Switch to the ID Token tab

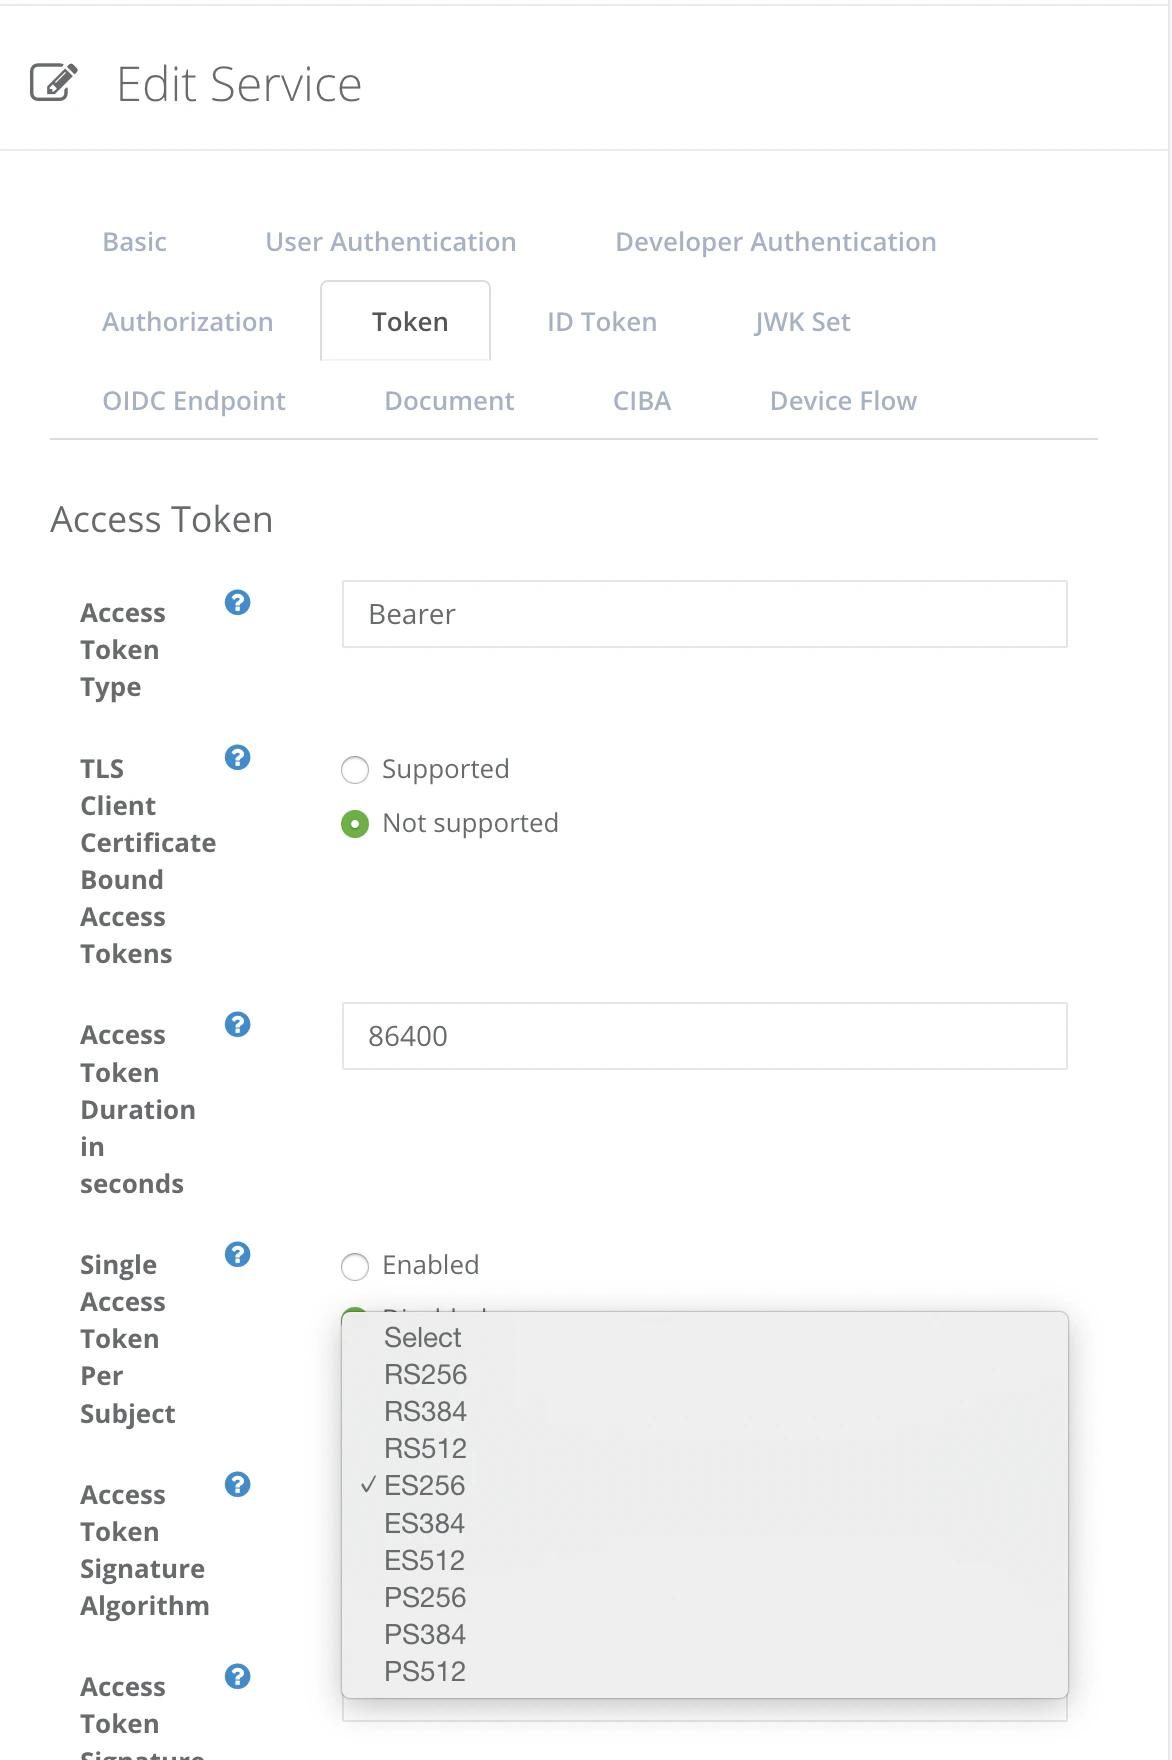tap(602, 322)
